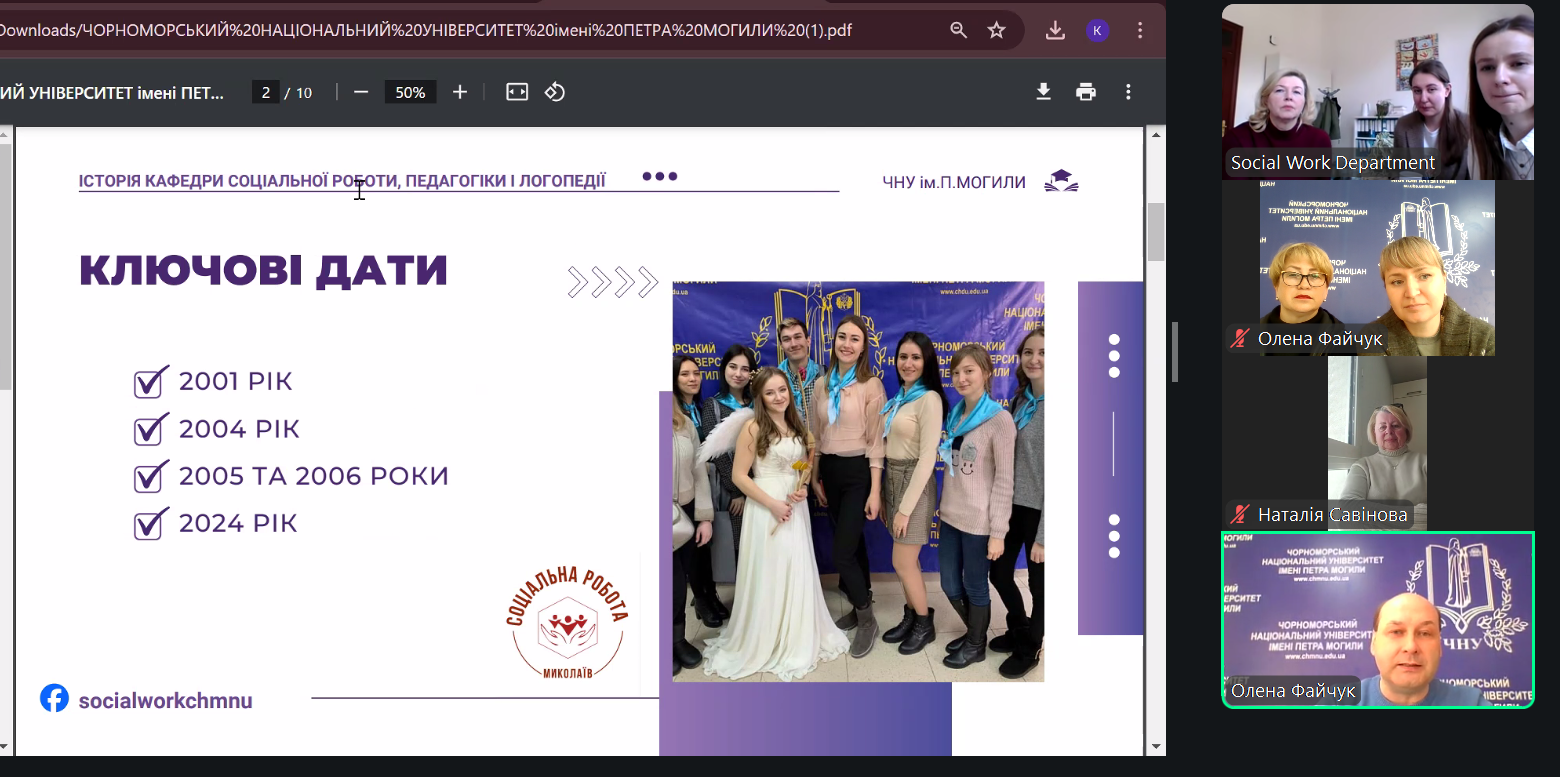Click the Fit to page icon

coord(516,92)
